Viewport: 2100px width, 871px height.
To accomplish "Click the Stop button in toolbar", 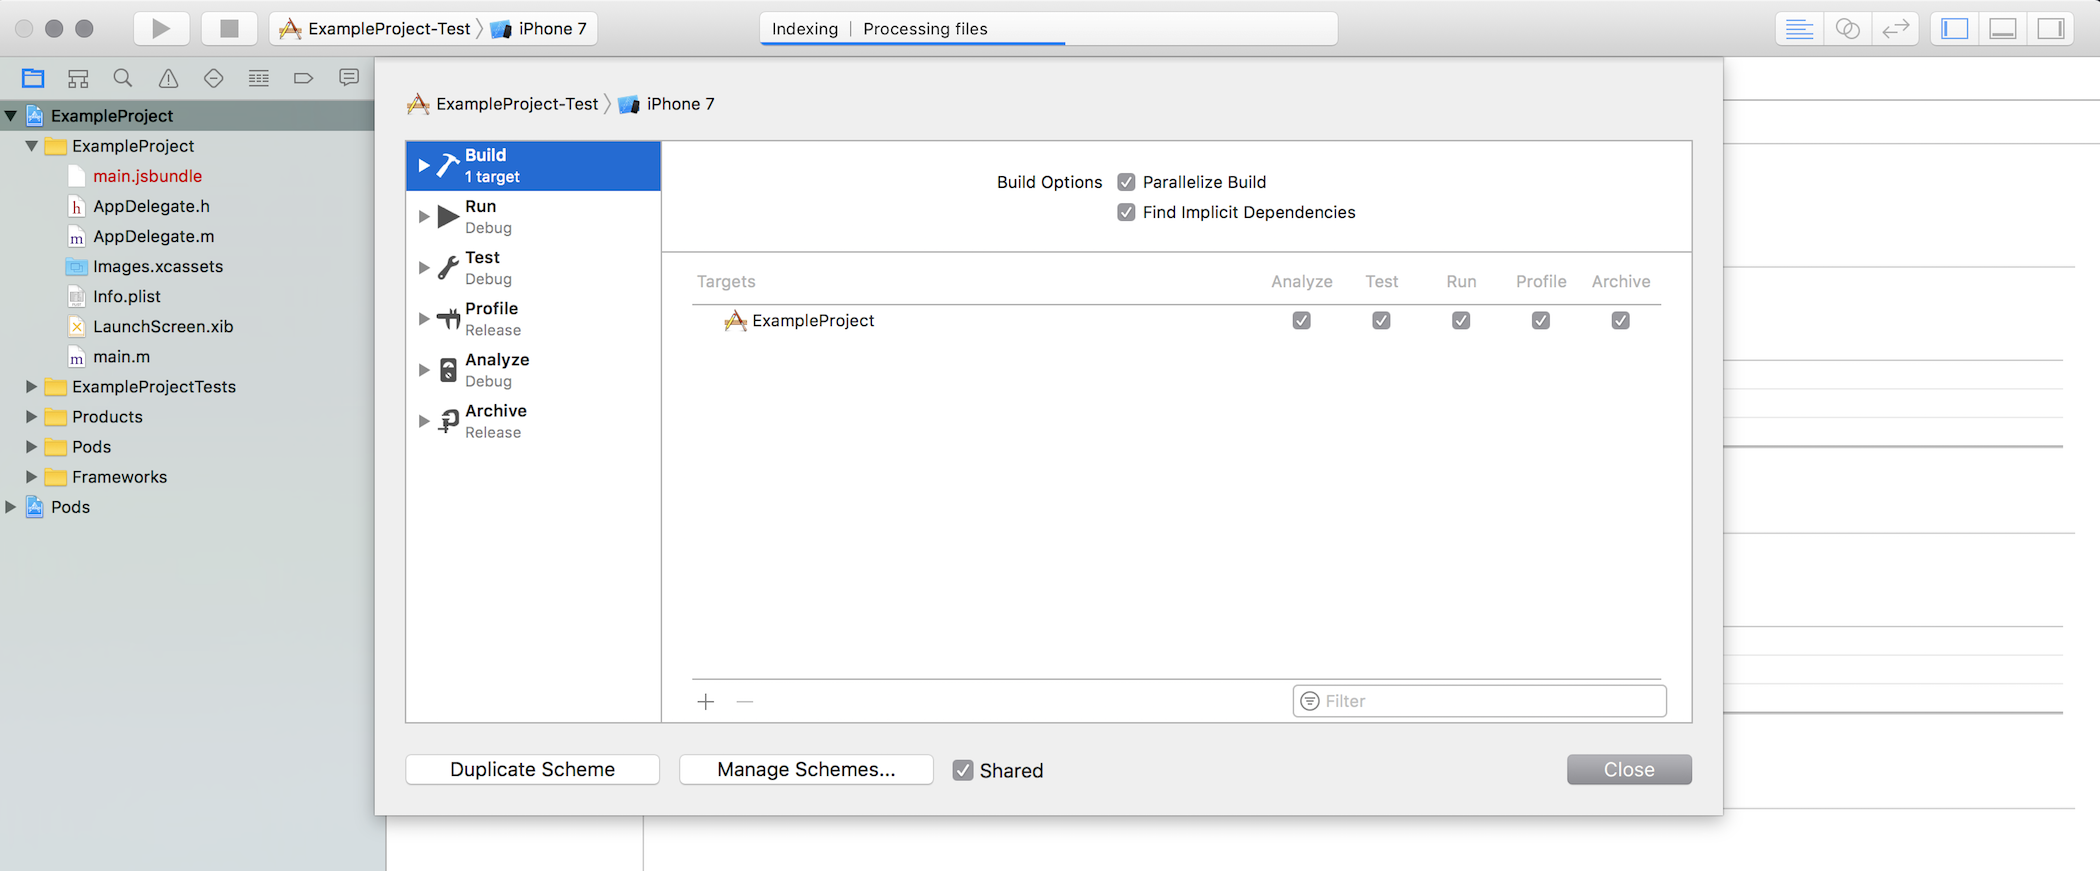I will point(229,28).
